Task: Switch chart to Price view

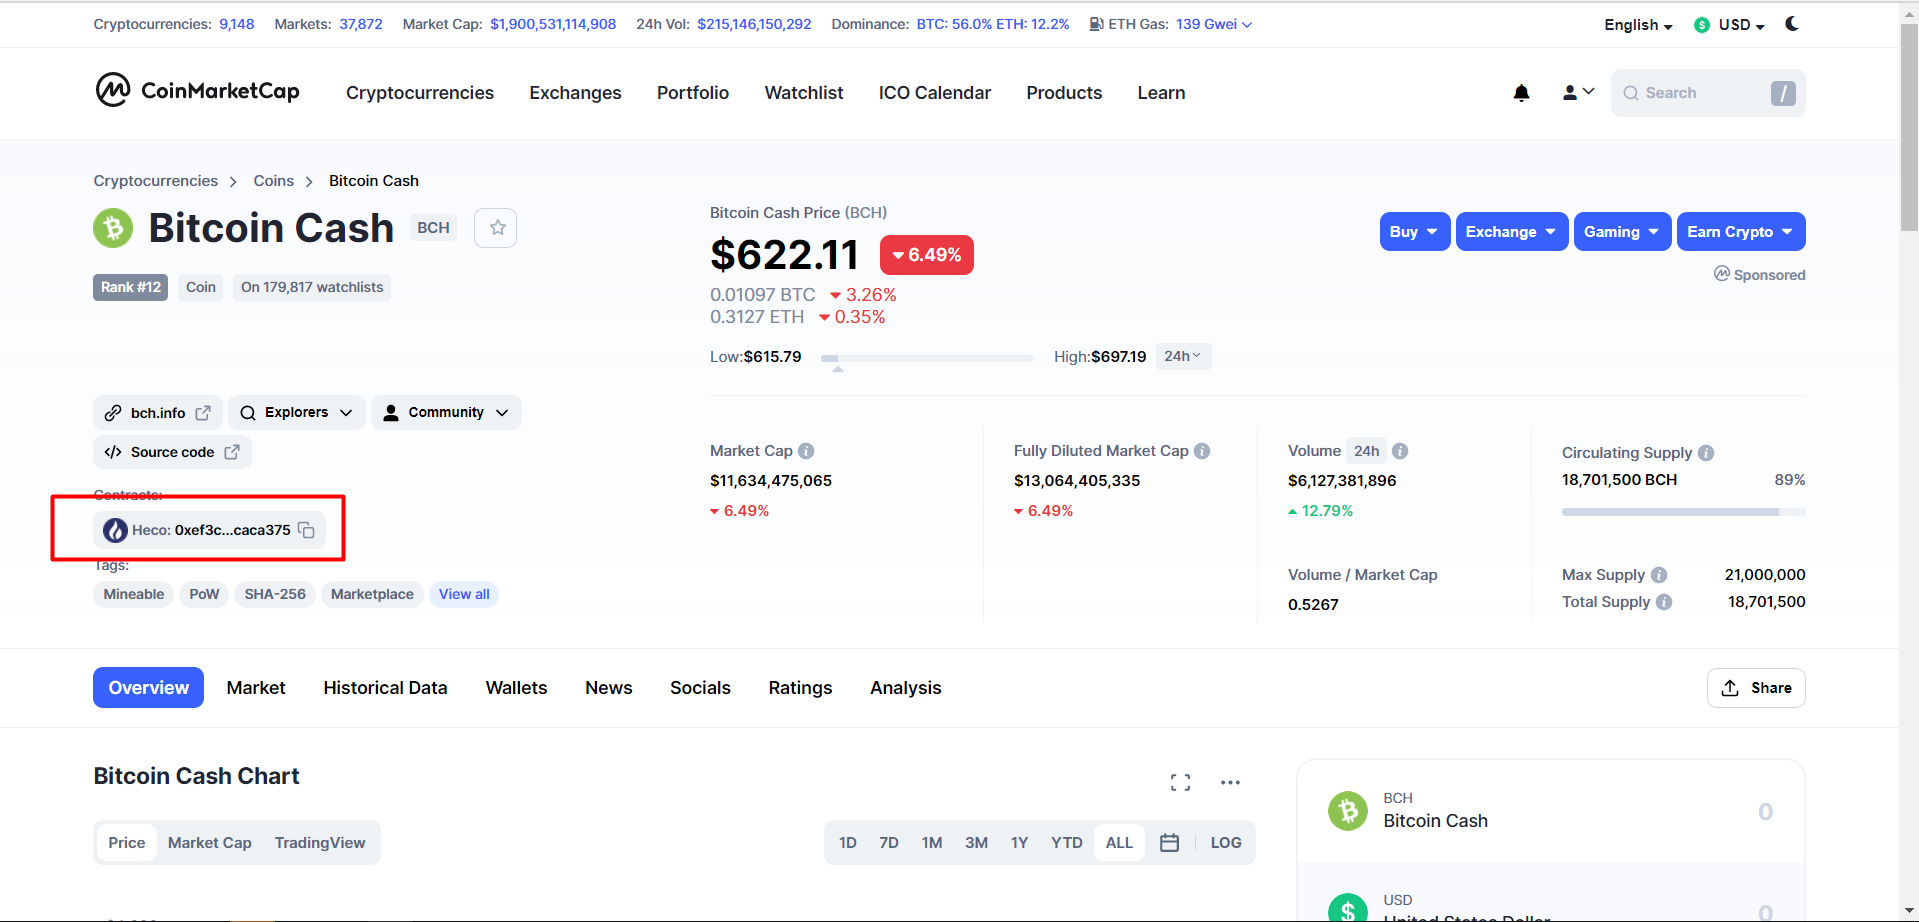Action: tap(127, 843)
